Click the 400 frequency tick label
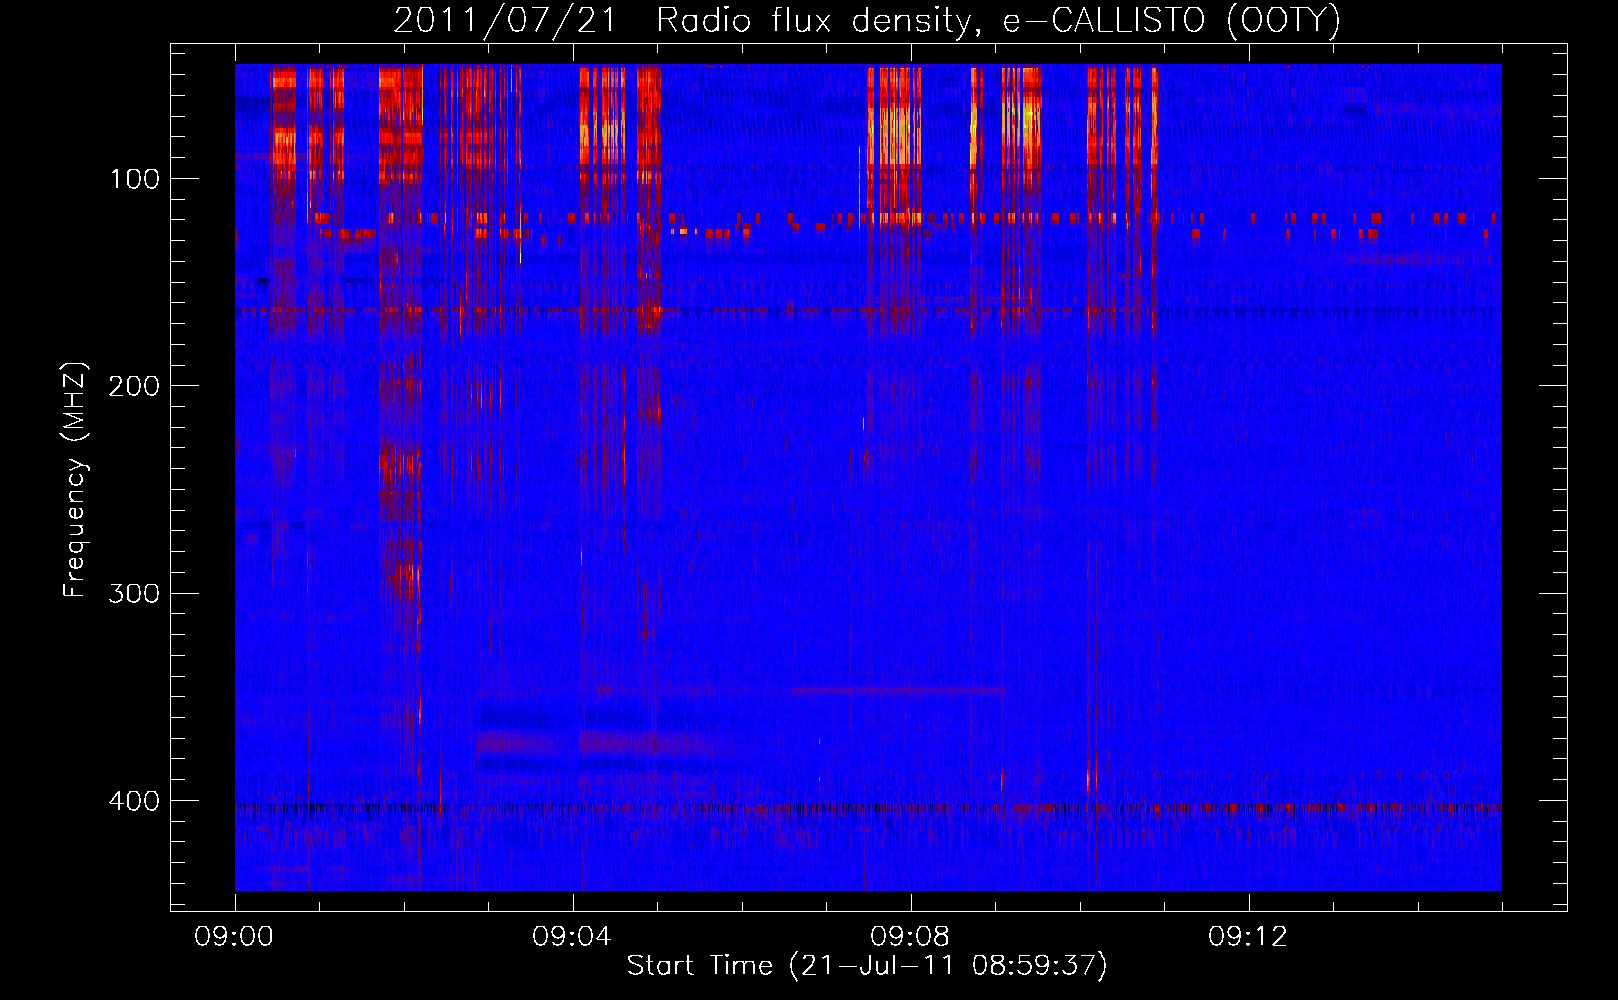This screenshot has width=1618, height=1000. click(x=135, y=801)
